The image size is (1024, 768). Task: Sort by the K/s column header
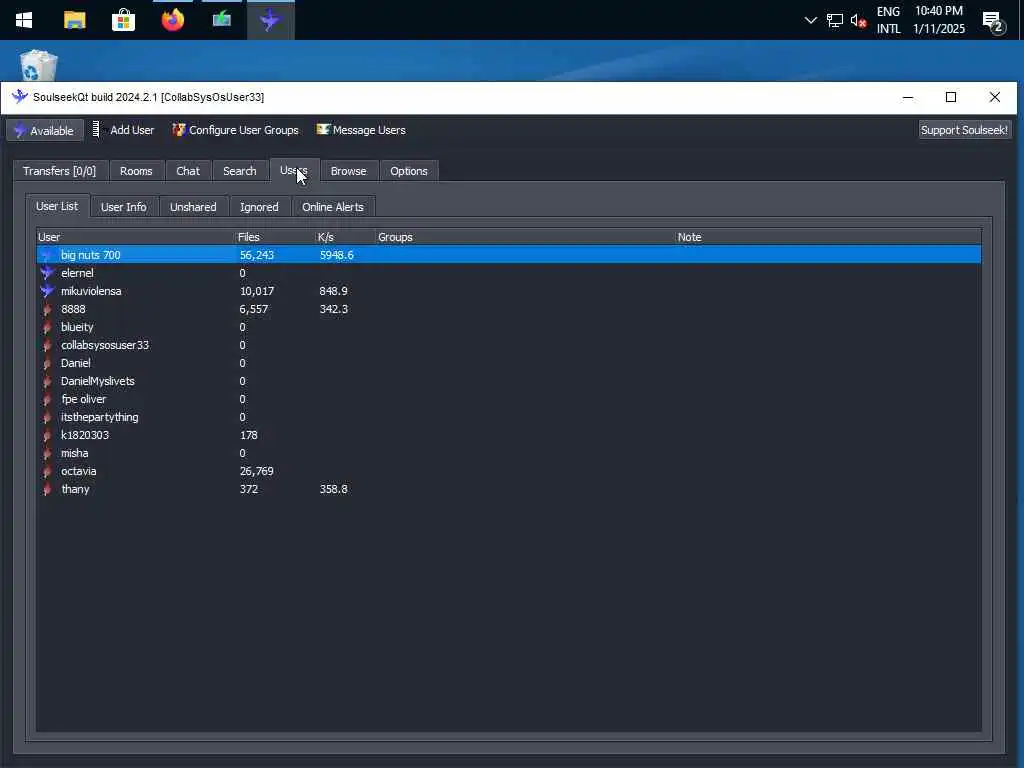[x=345, y=237]
